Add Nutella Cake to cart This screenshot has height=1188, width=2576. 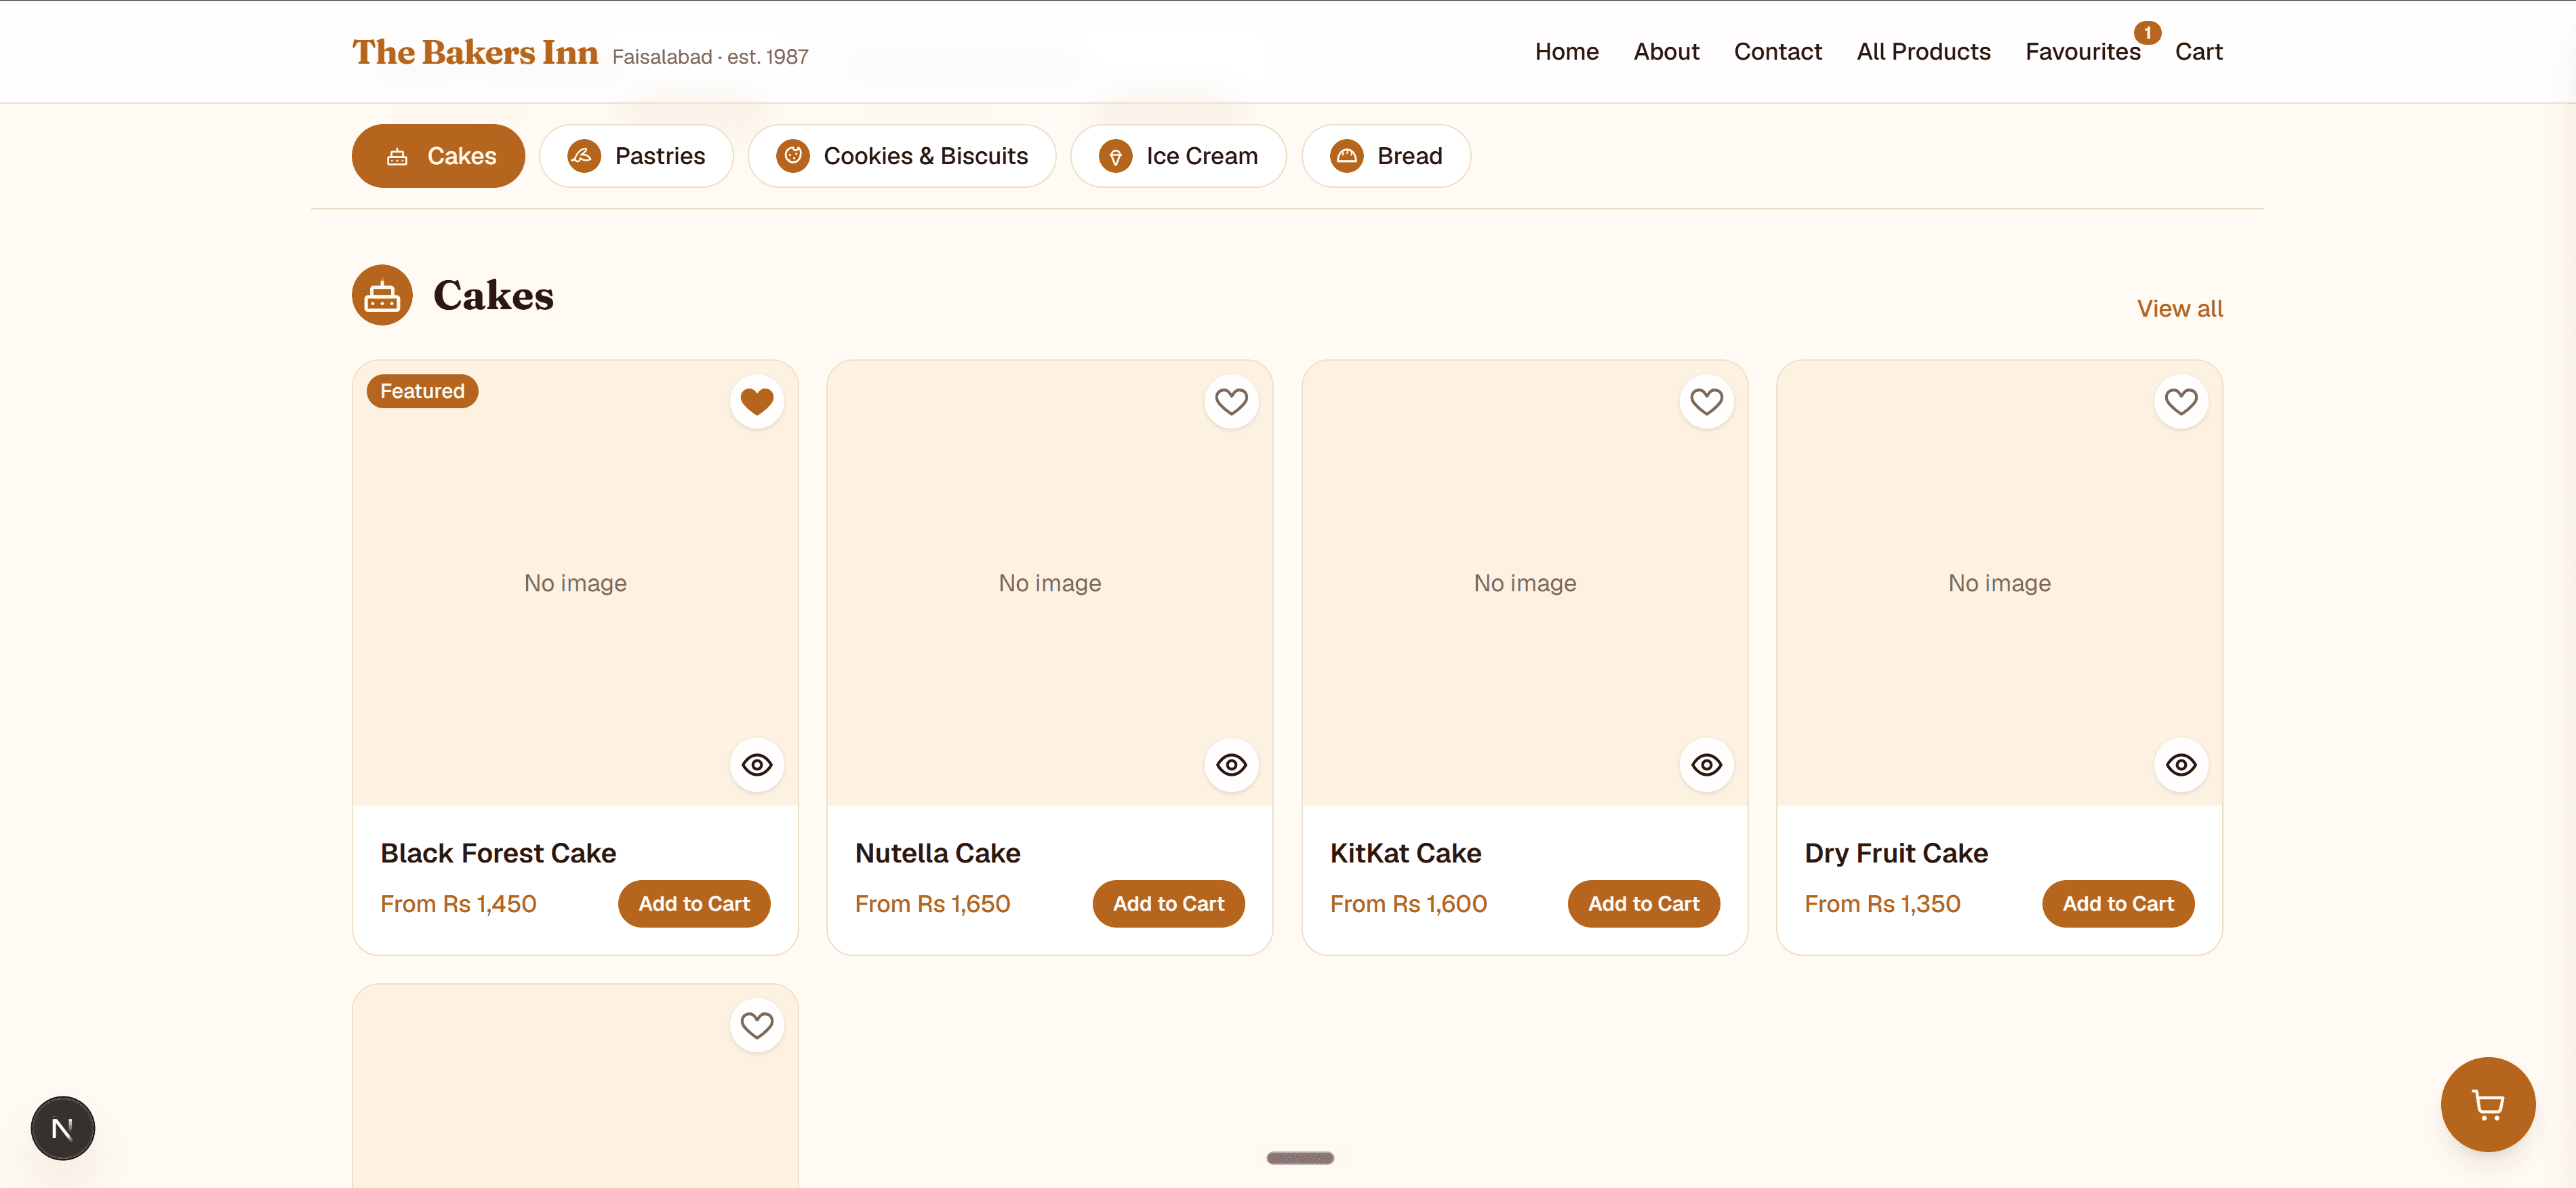coord(1168,904)
